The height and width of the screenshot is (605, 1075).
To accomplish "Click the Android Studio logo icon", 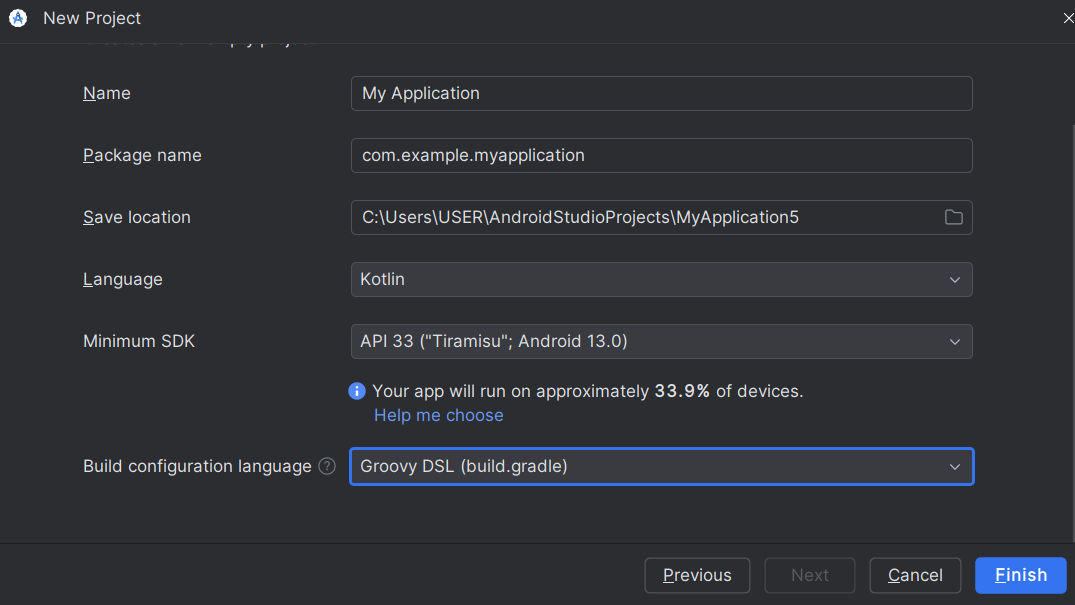I will click(x=18, y=19).
